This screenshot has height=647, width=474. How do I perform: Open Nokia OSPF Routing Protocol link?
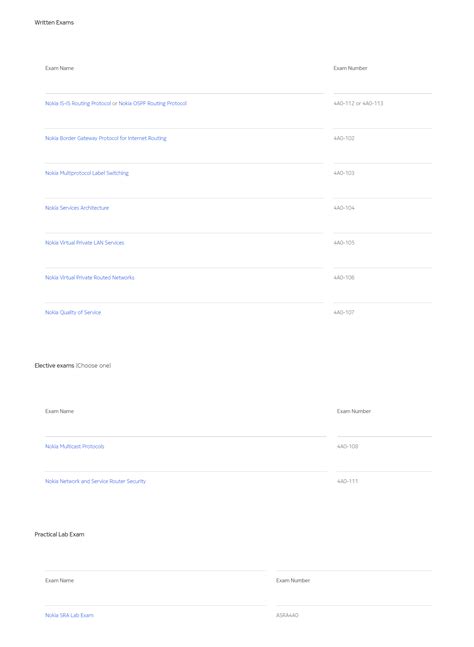coord(153,104)
